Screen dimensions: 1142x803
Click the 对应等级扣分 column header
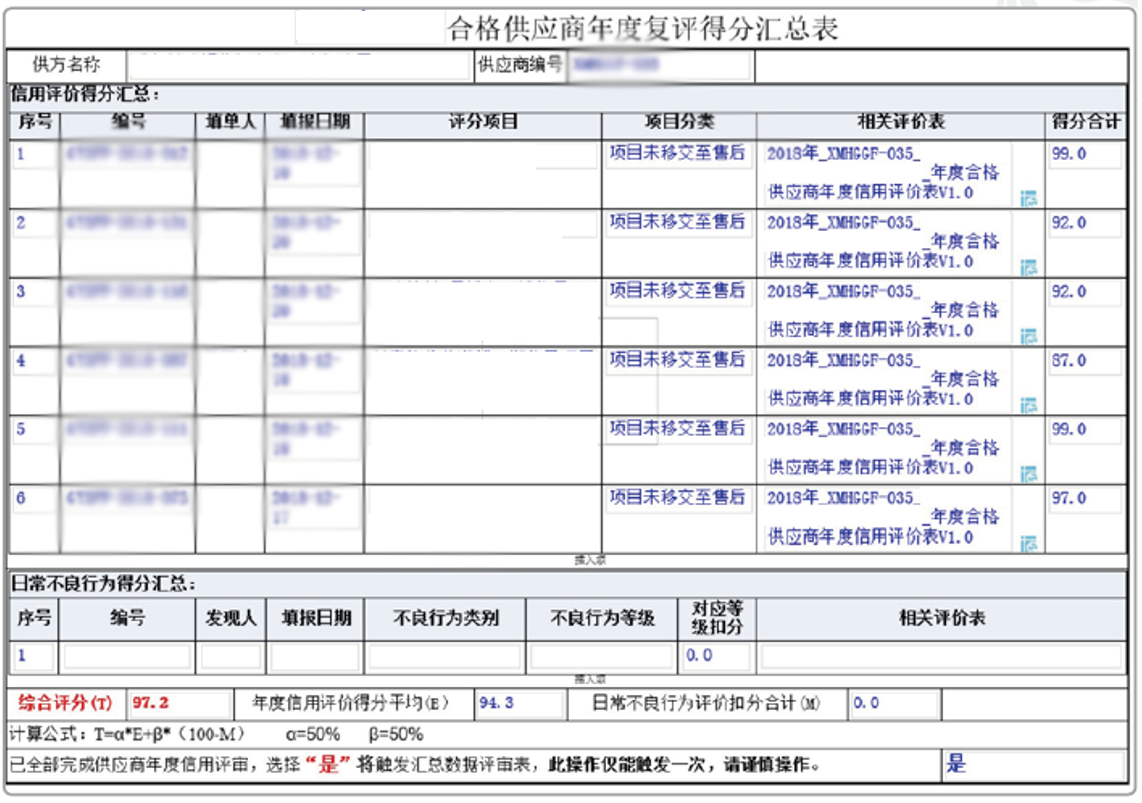[717, 619]
